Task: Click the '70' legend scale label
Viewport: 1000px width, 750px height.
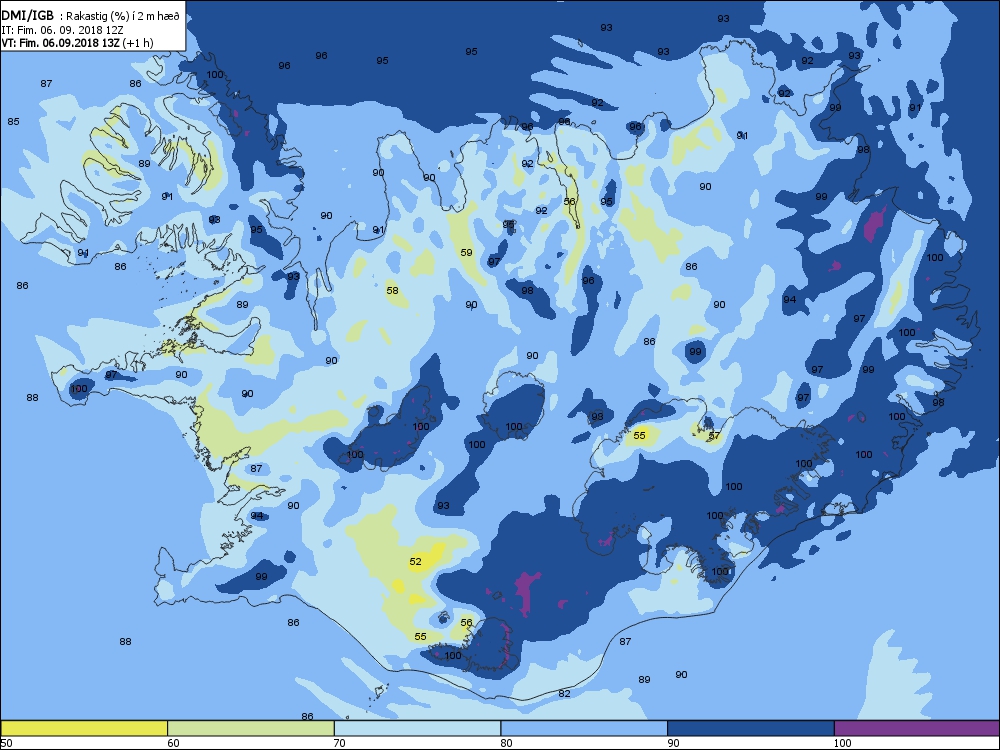Action: pyautogui.click(x=340, y=742)
